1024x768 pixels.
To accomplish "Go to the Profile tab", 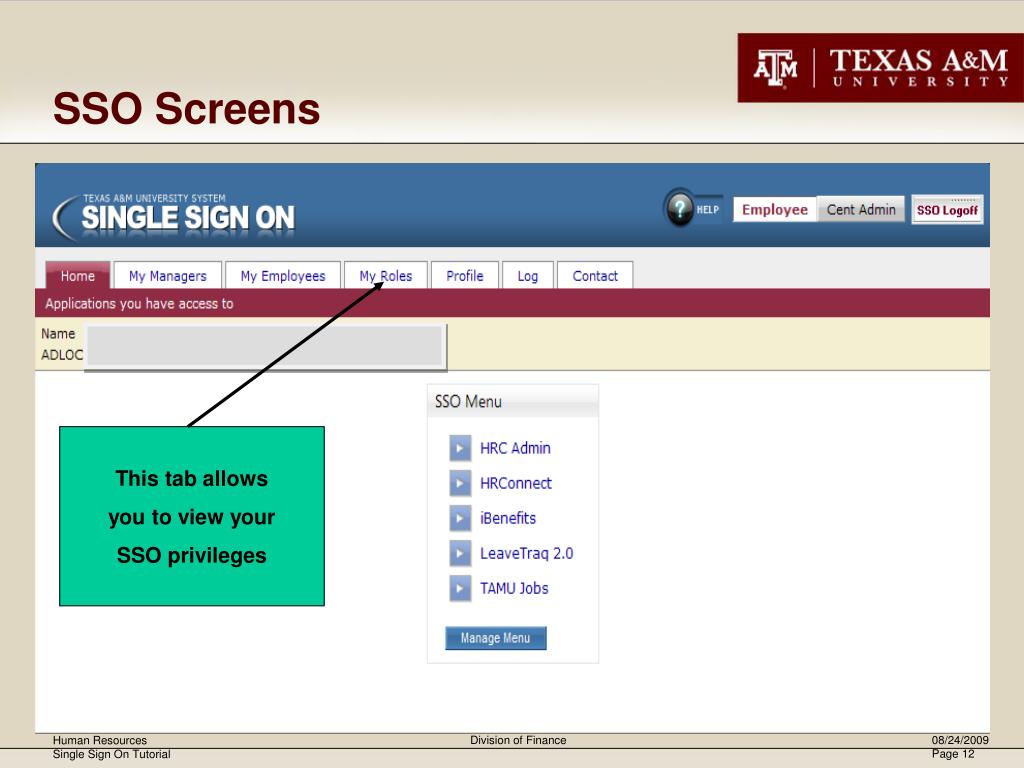I will [465, 276].
